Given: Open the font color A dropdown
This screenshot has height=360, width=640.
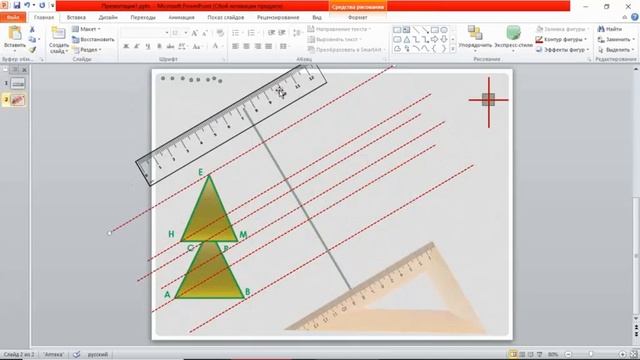Looking at the screenshot, I should point(217,47).
